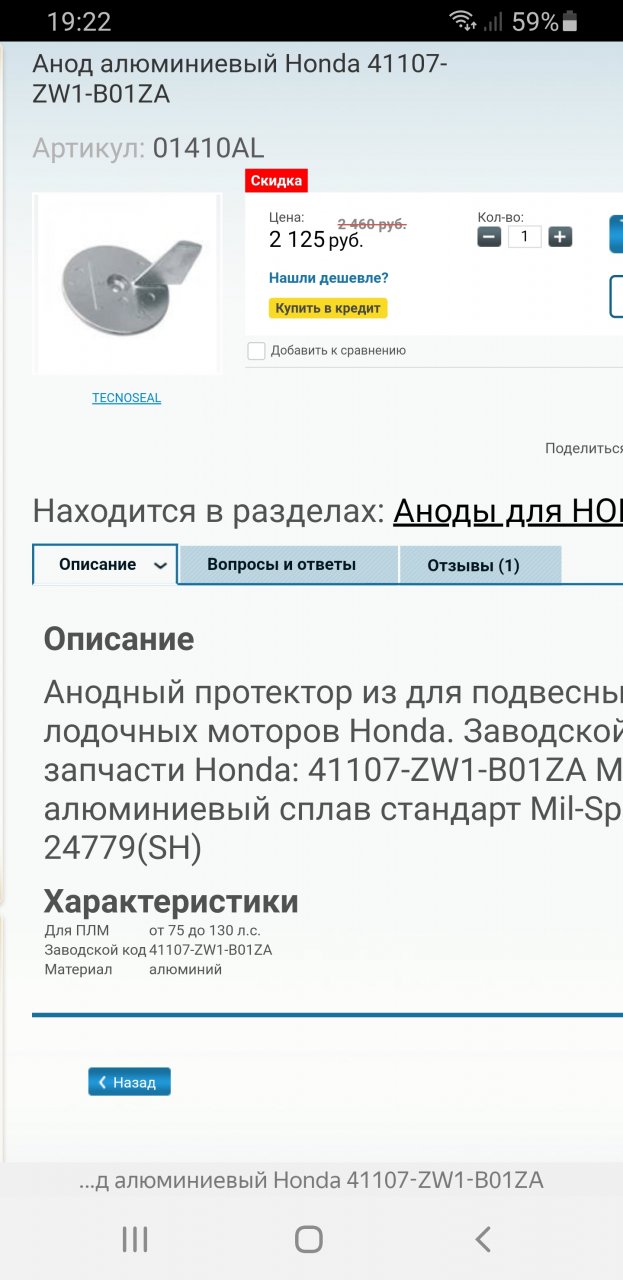Switch to the 'Вопросы и ответы' tab
This screenshot has width=623, height=1280.
click(281, 565)
